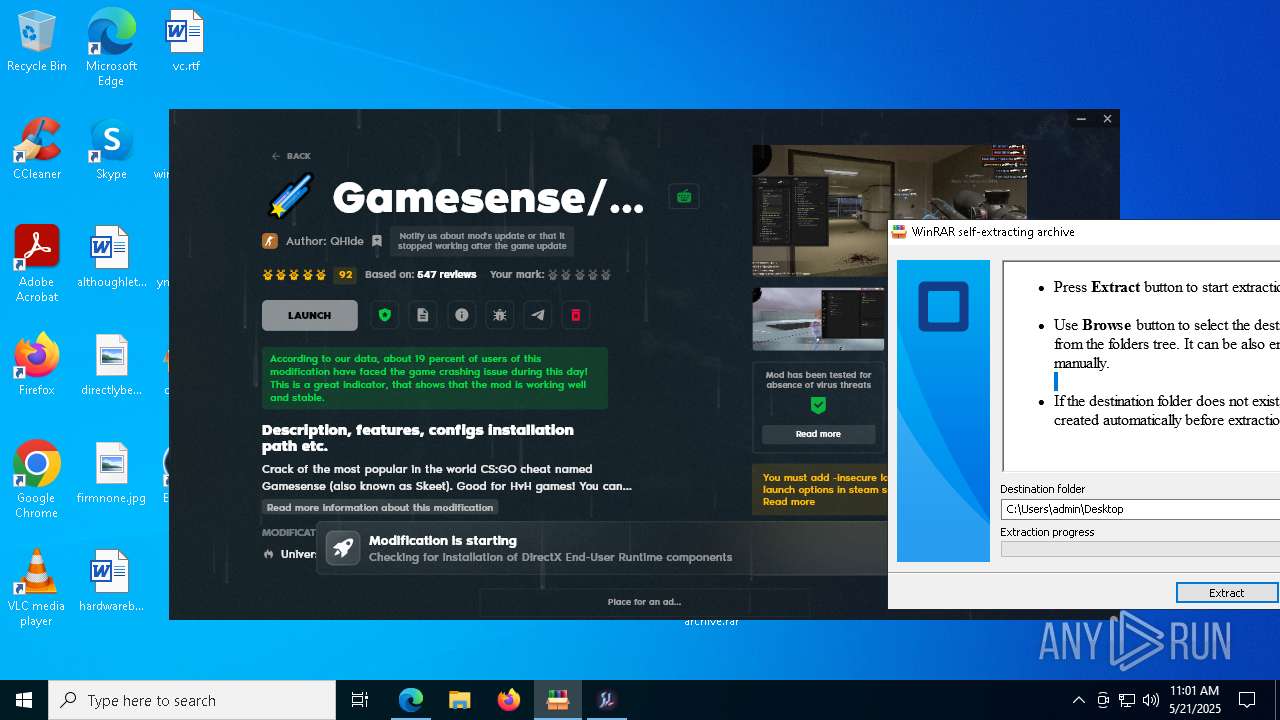Open Task View on the taskbar
Screen dimensions: 1280x720
coord(360,700)
